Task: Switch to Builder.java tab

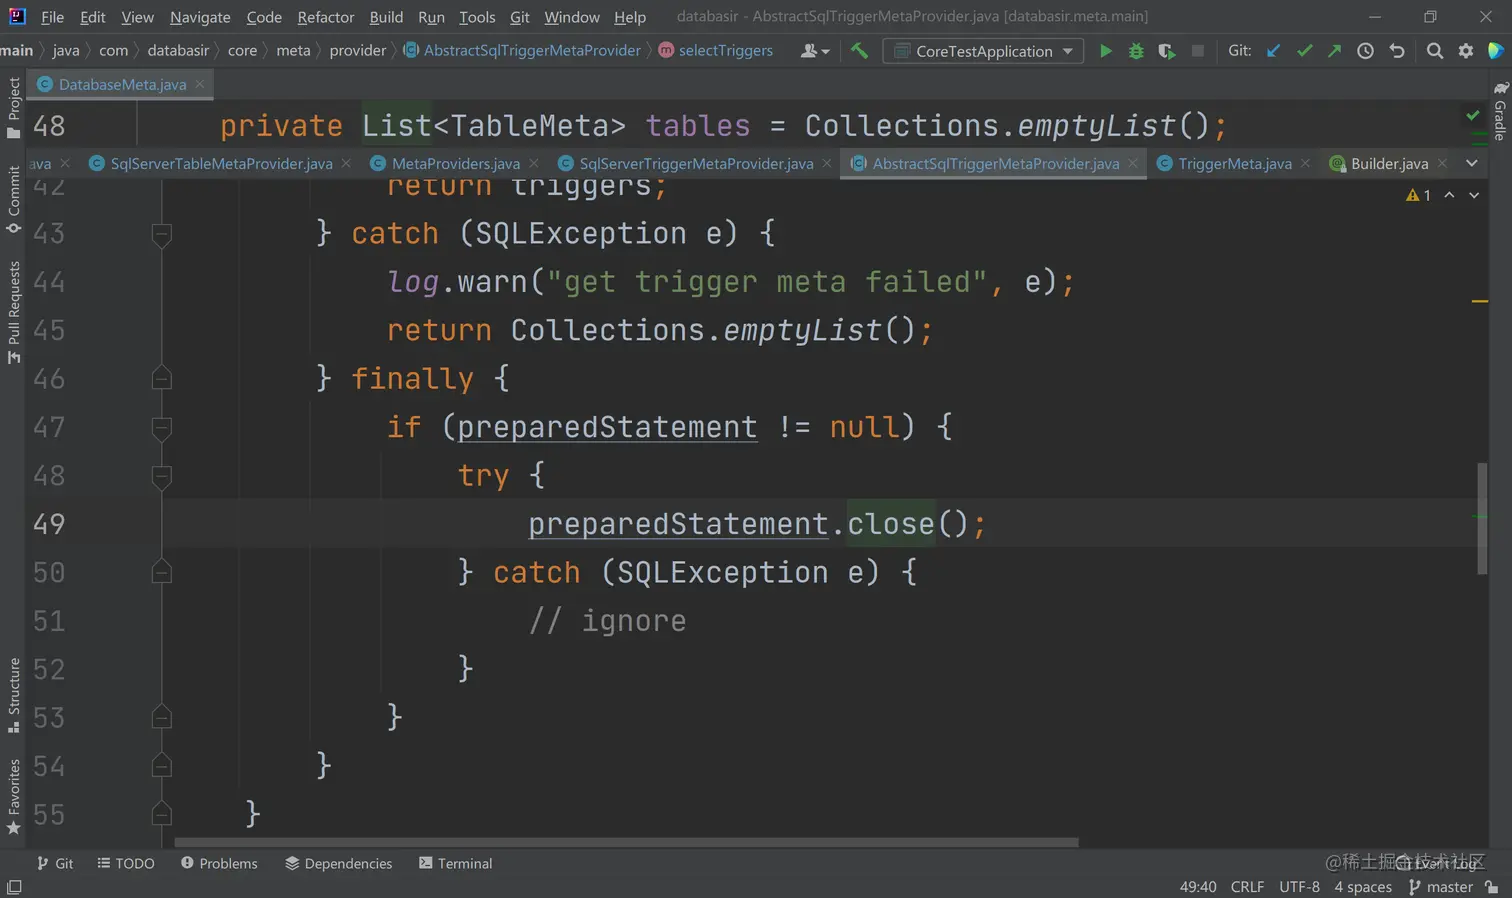Action: click(1389, 163)
